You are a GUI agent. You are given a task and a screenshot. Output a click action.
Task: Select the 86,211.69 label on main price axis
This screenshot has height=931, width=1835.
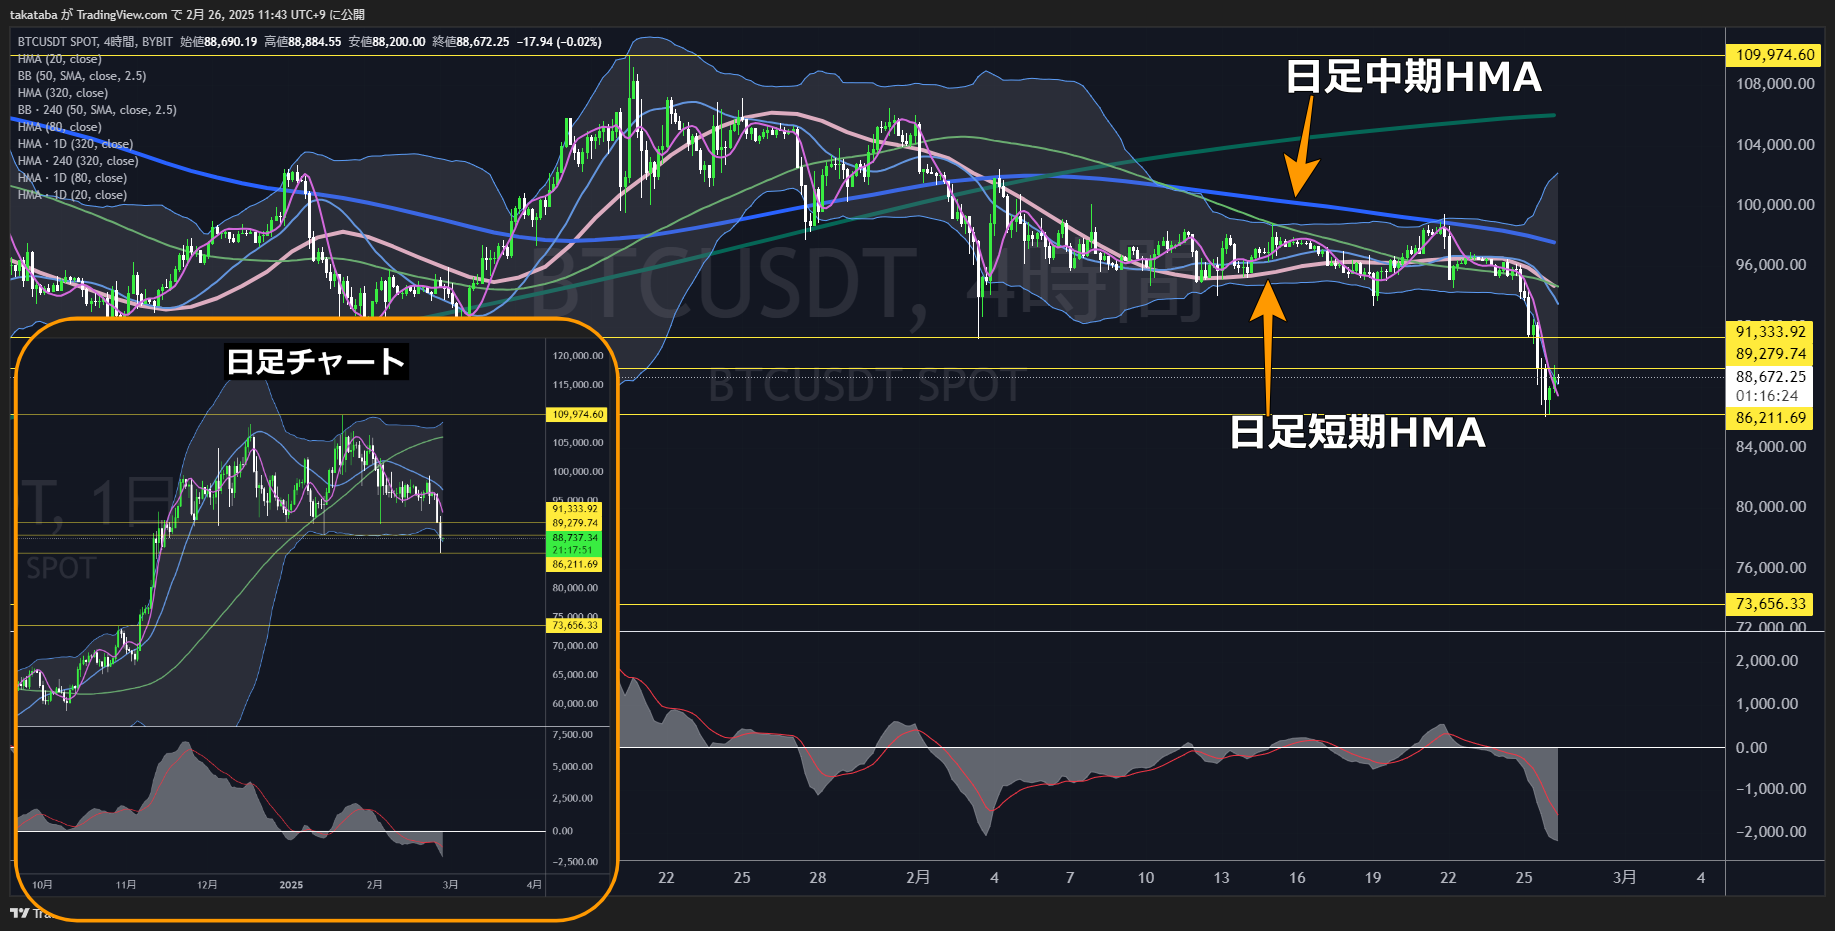tap(1770, 418)
